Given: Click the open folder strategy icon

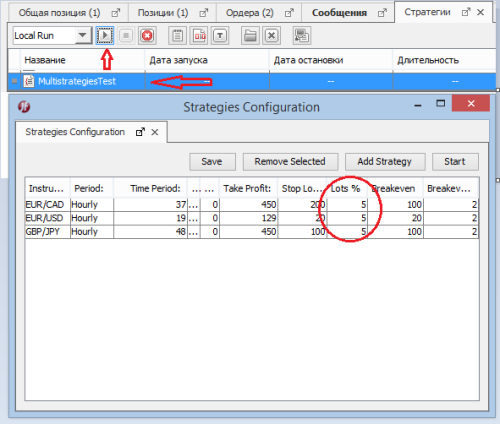Looking at the screenshot, I should (x=250, y=35).
